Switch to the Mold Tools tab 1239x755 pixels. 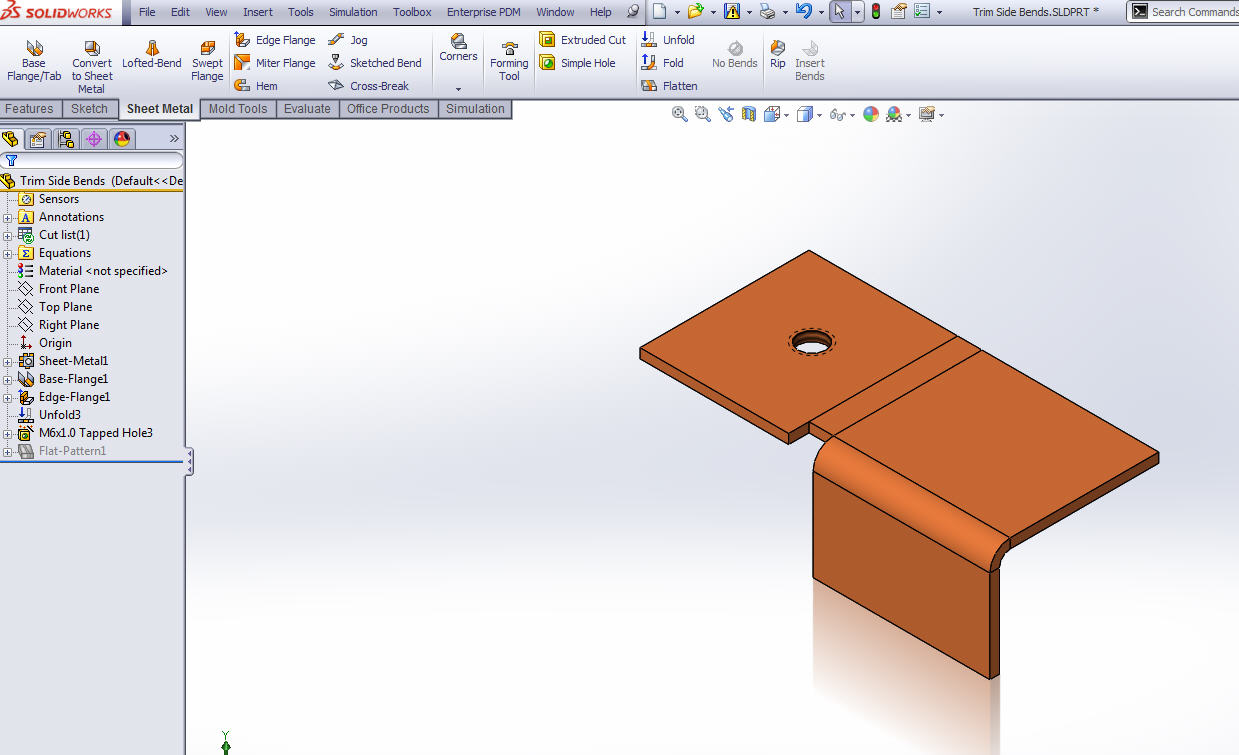point(238,109)
